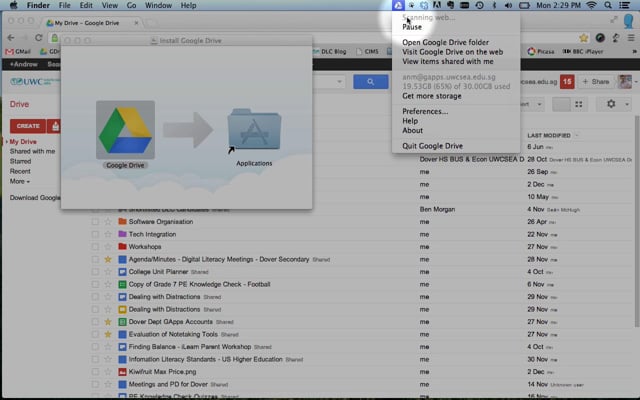
Task: Click the upload button next to Create
Action: pyautogui.click(x=55, y=126)
